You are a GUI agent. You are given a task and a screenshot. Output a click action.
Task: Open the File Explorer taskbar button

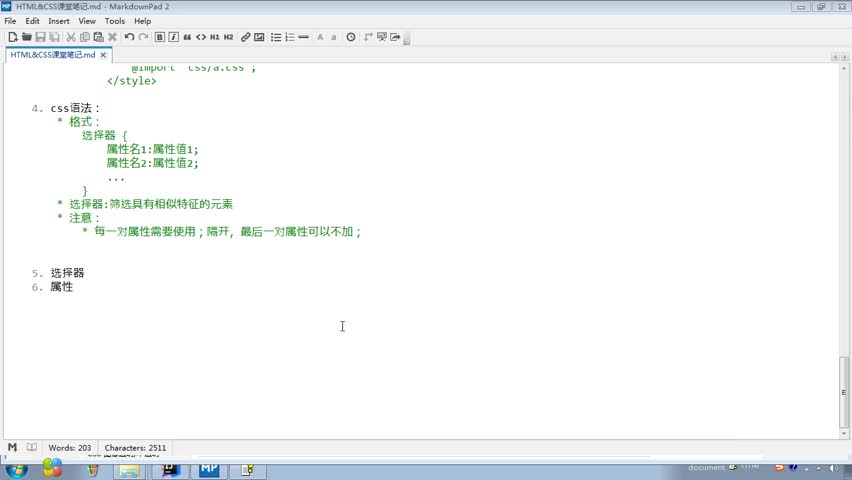click(x=129, y=470)
